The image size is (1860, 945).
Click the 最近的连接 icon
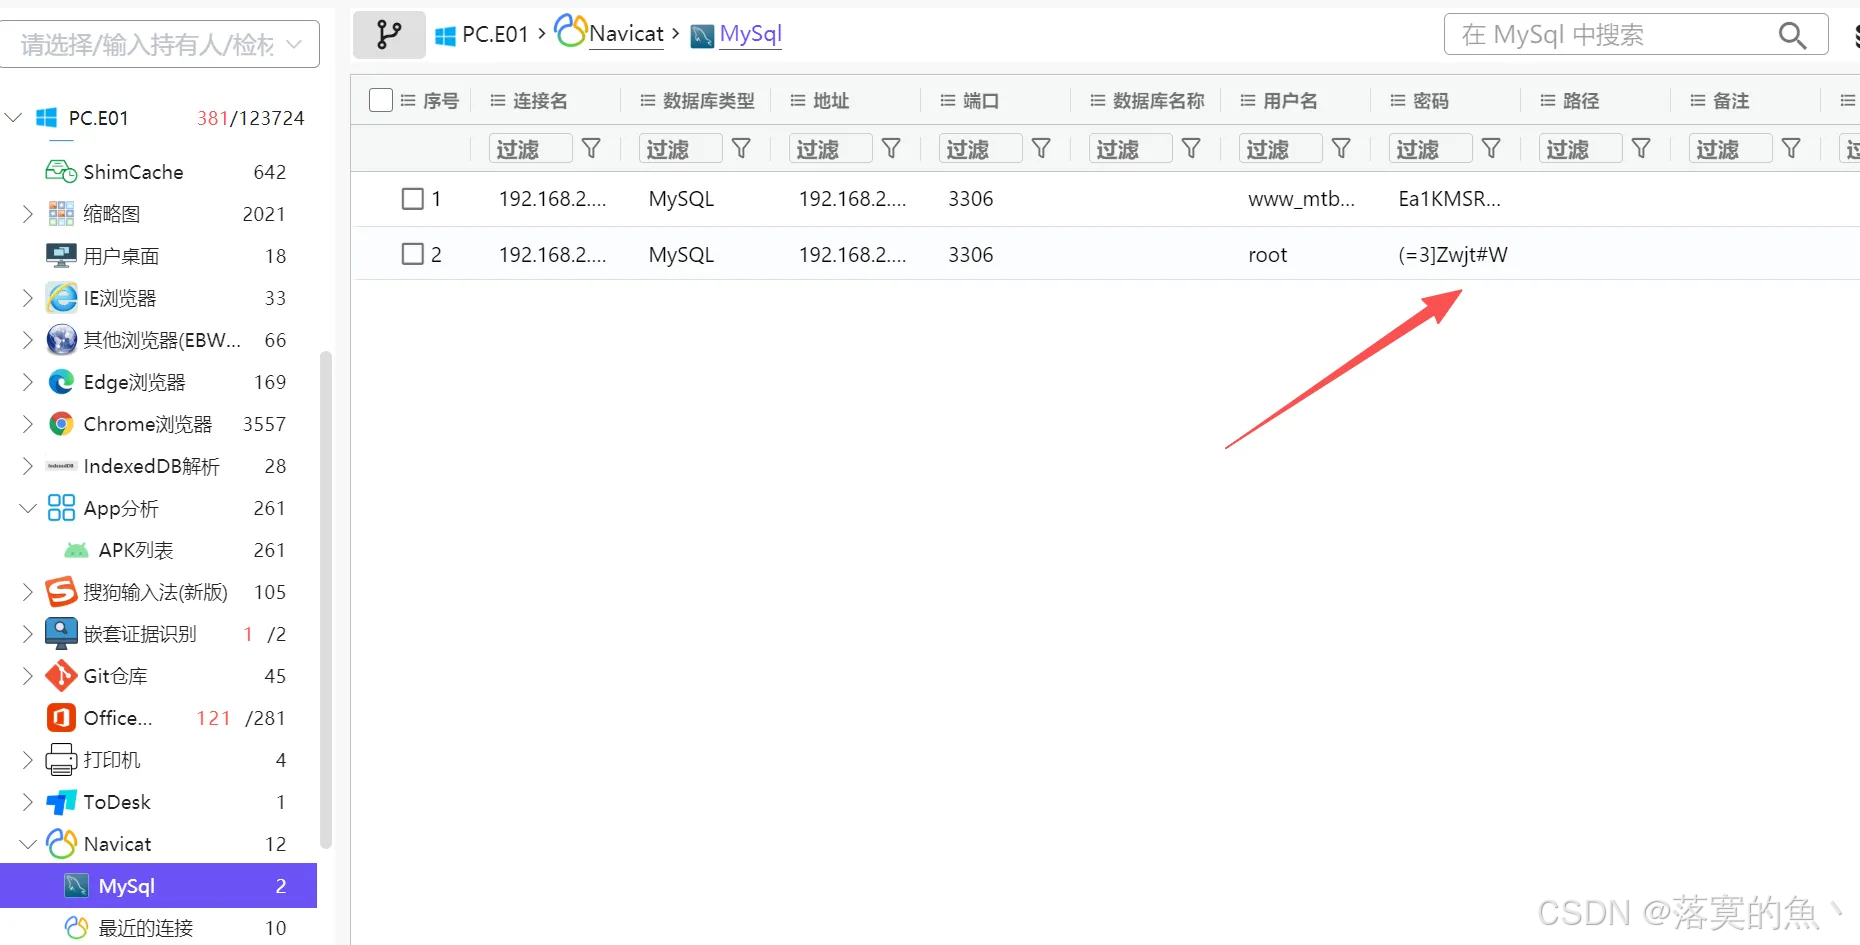76,928
